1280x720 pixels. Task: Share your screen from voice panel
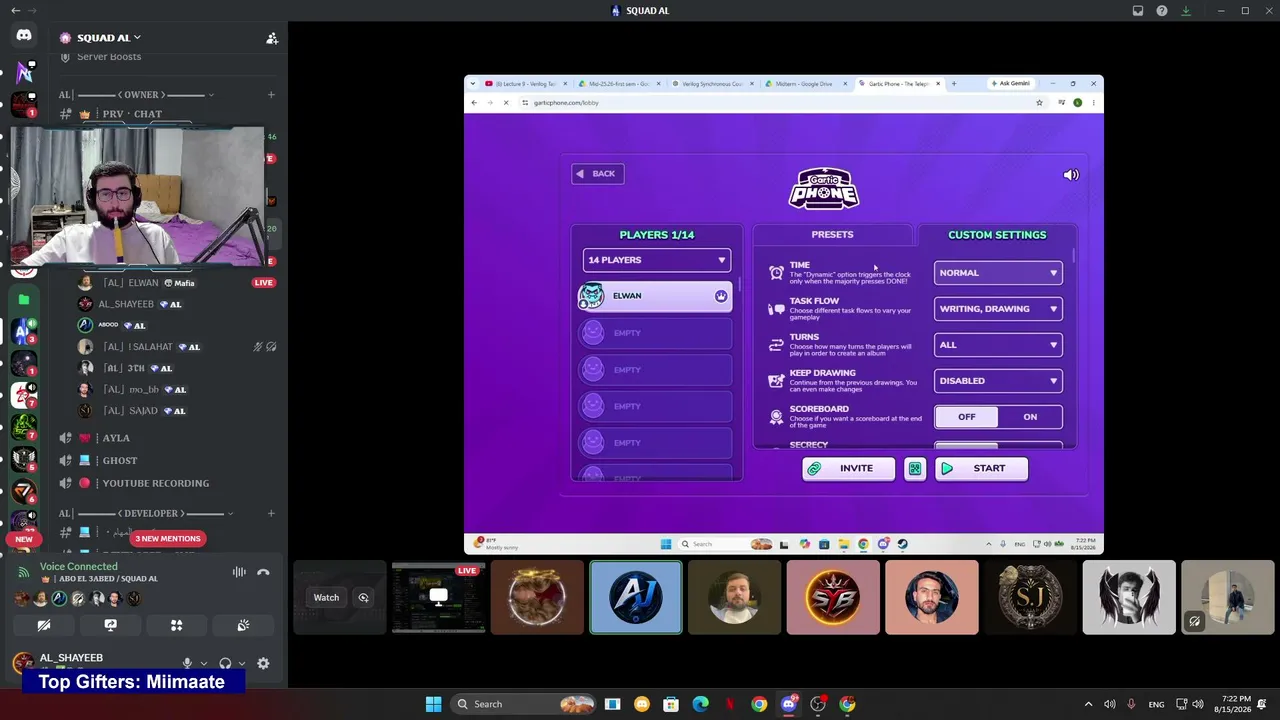pyautogui.click(x=110, y=625)
